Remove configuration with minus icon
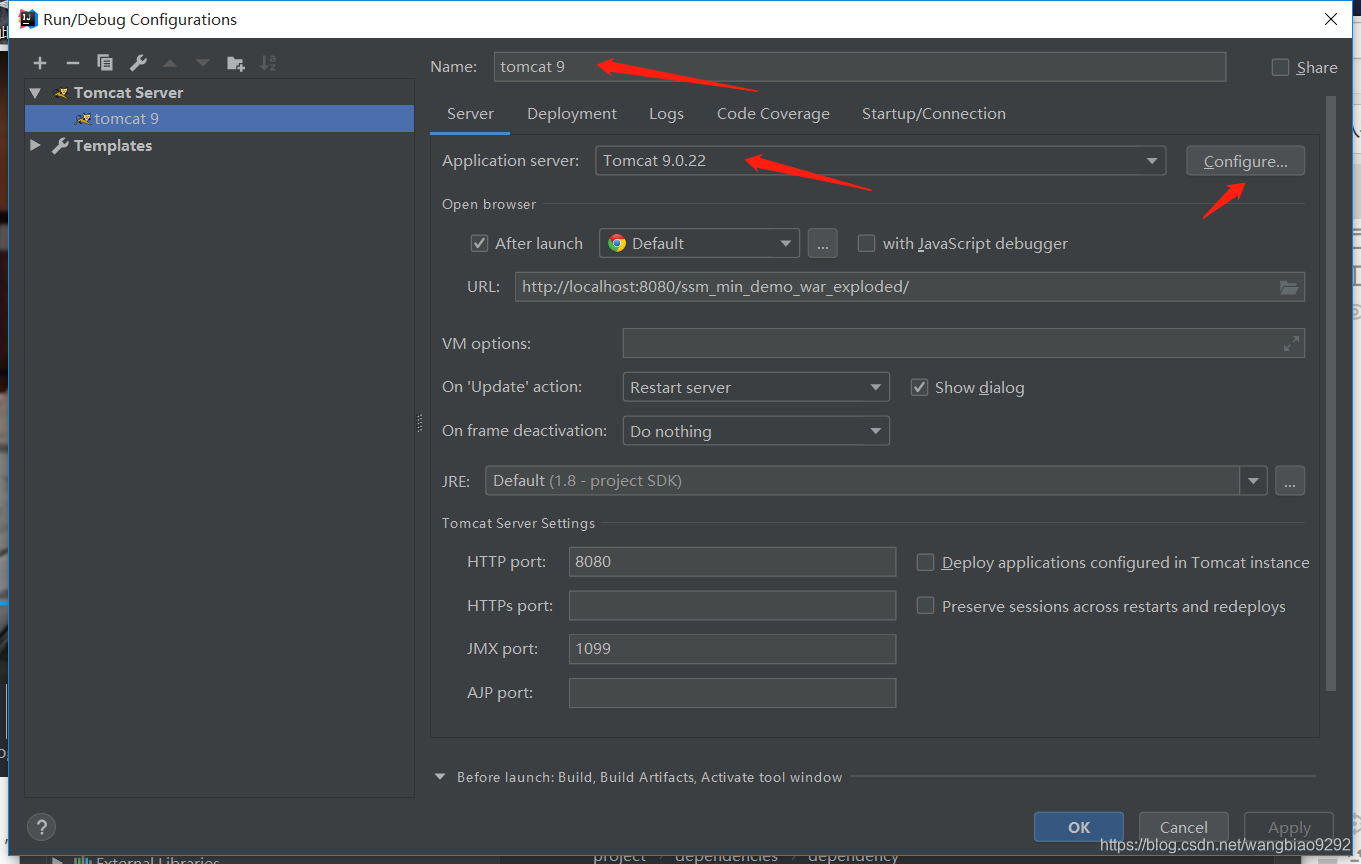Viewport: 1361px width, 864px height. tap(72, 63)
